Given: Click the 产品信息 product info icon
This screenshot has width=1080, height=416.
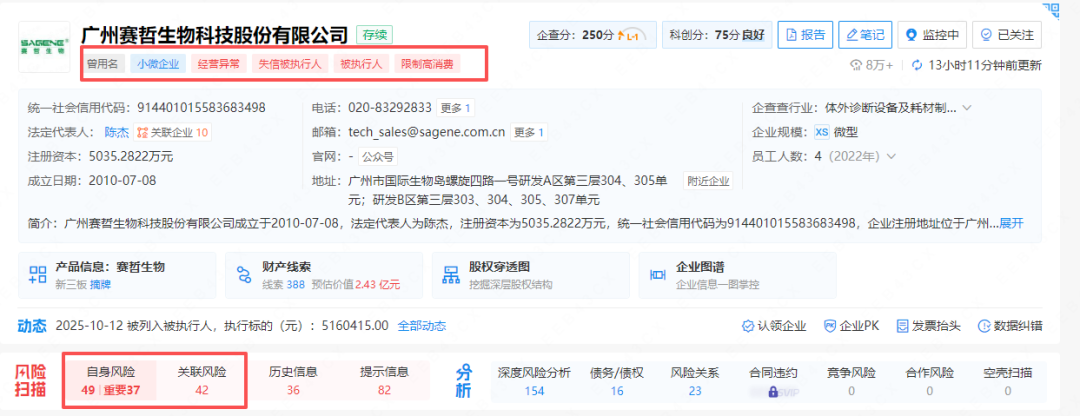Looking at the screenshot, I should pos(38,275).
